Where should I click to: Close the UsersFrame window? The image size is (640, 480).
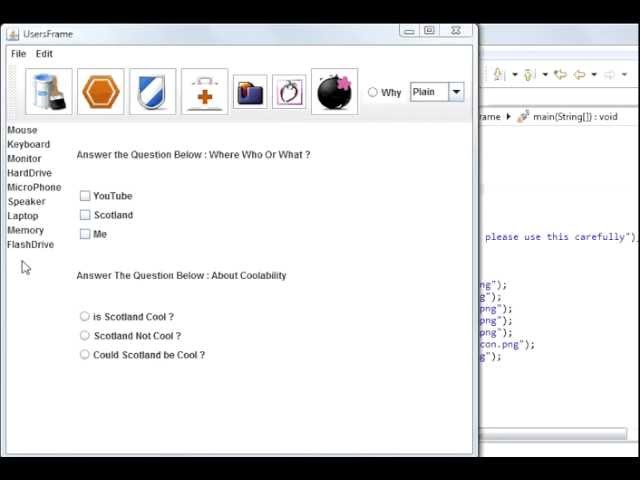(x=456, y=31)
